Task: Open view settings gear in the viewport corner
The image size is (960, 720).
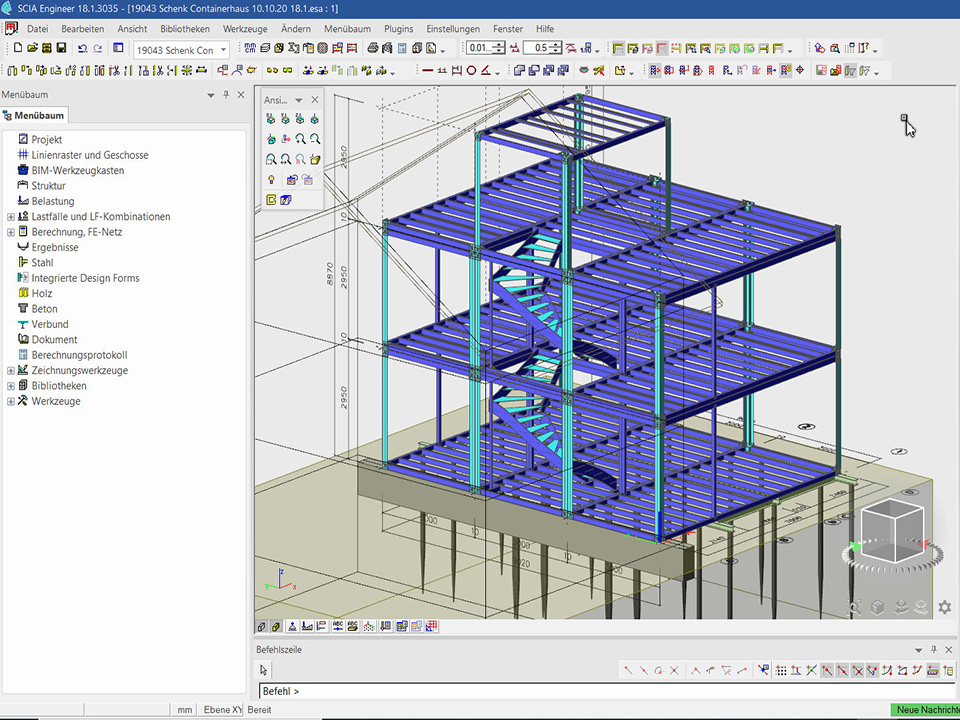Action: click(x=944, y=607)
